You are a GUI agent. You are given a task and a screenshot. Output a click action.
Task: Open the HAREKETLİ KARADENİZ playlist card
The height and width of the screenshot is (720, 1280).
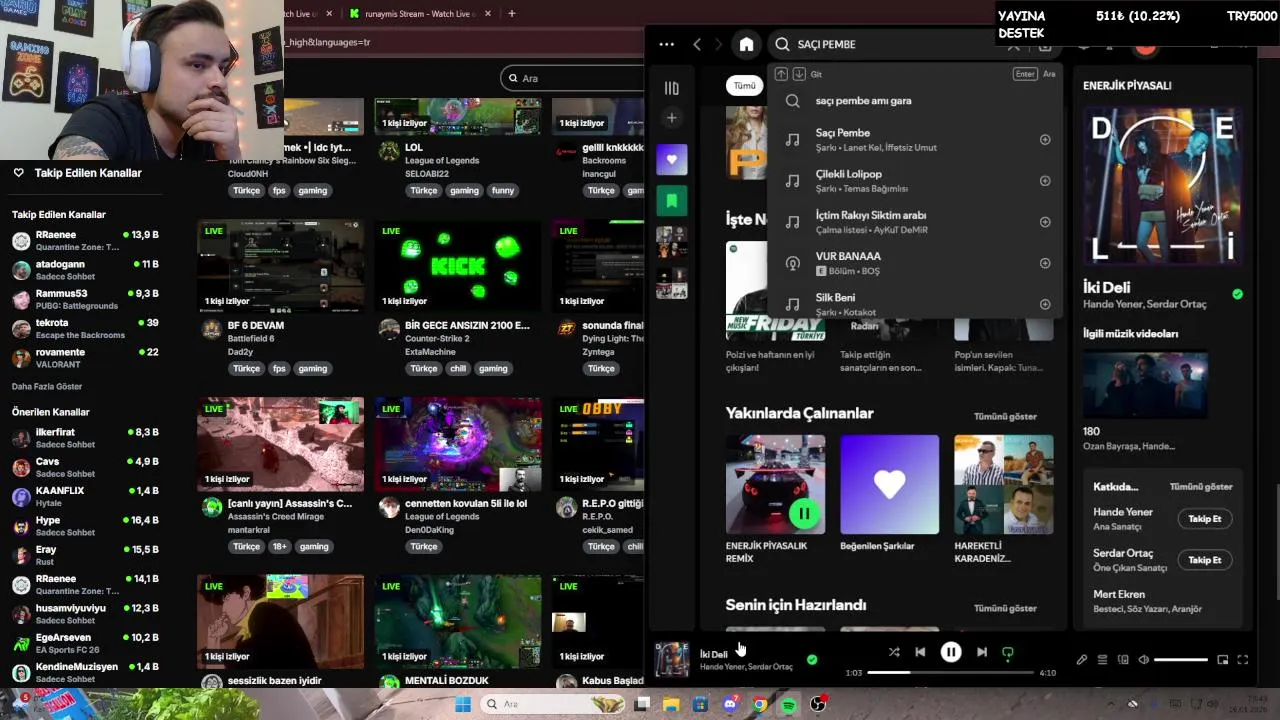(1004, 499)
